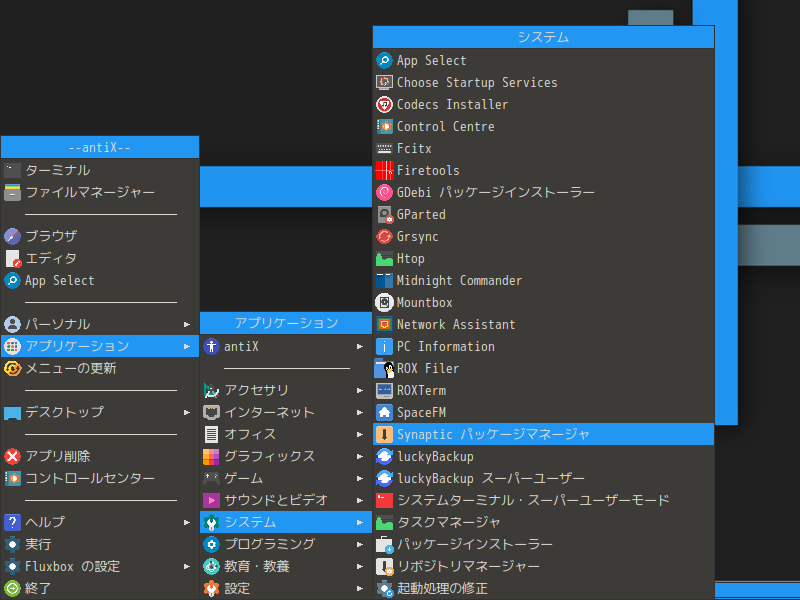Click the ブラウザ compass icon
This screenshot has width=800, height=600.
(x=12, y=236)
